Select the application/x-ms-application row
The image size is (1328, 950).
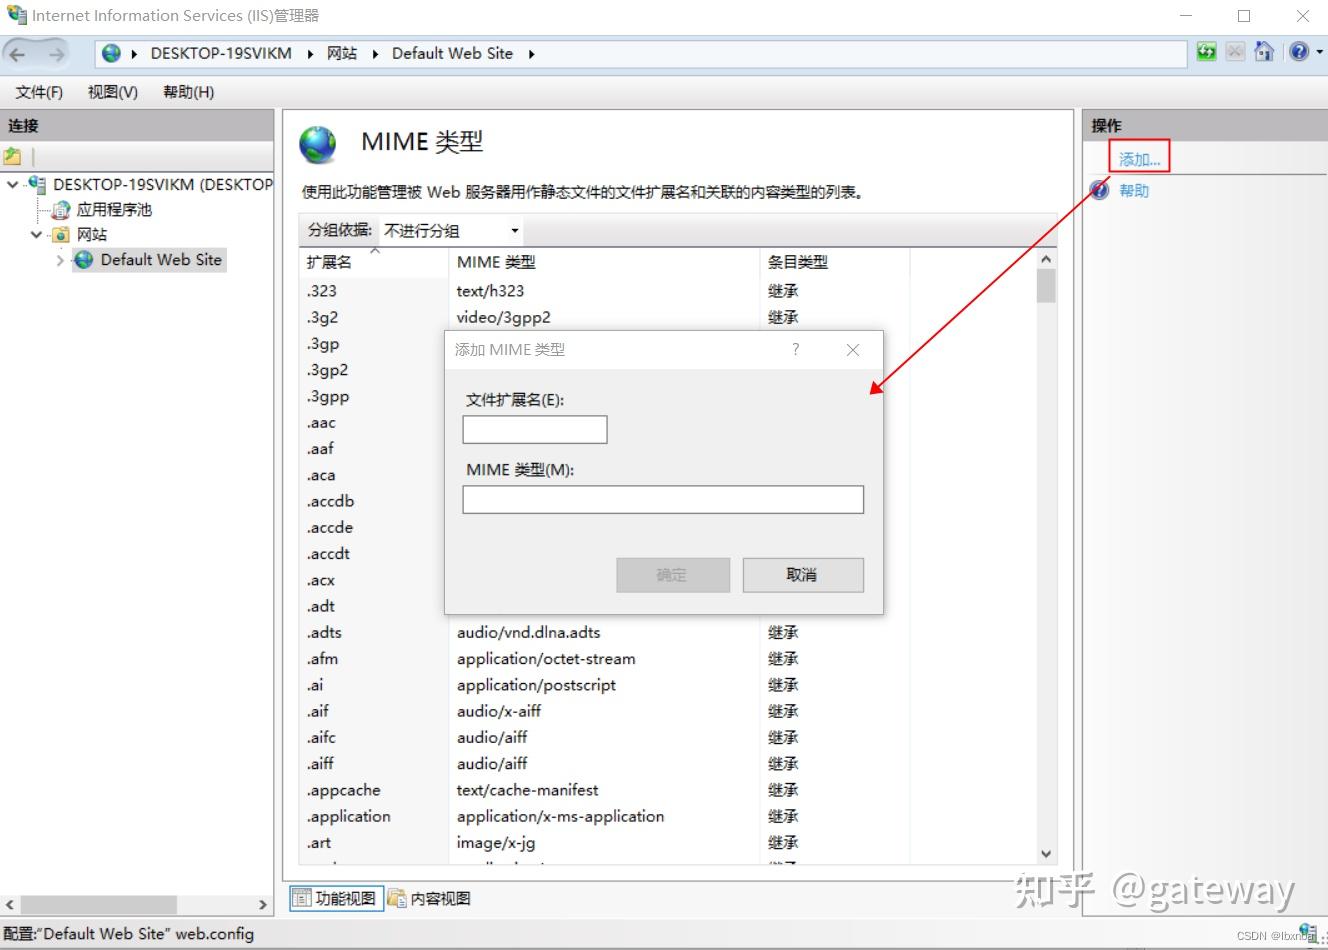click(x=560, y=816)
